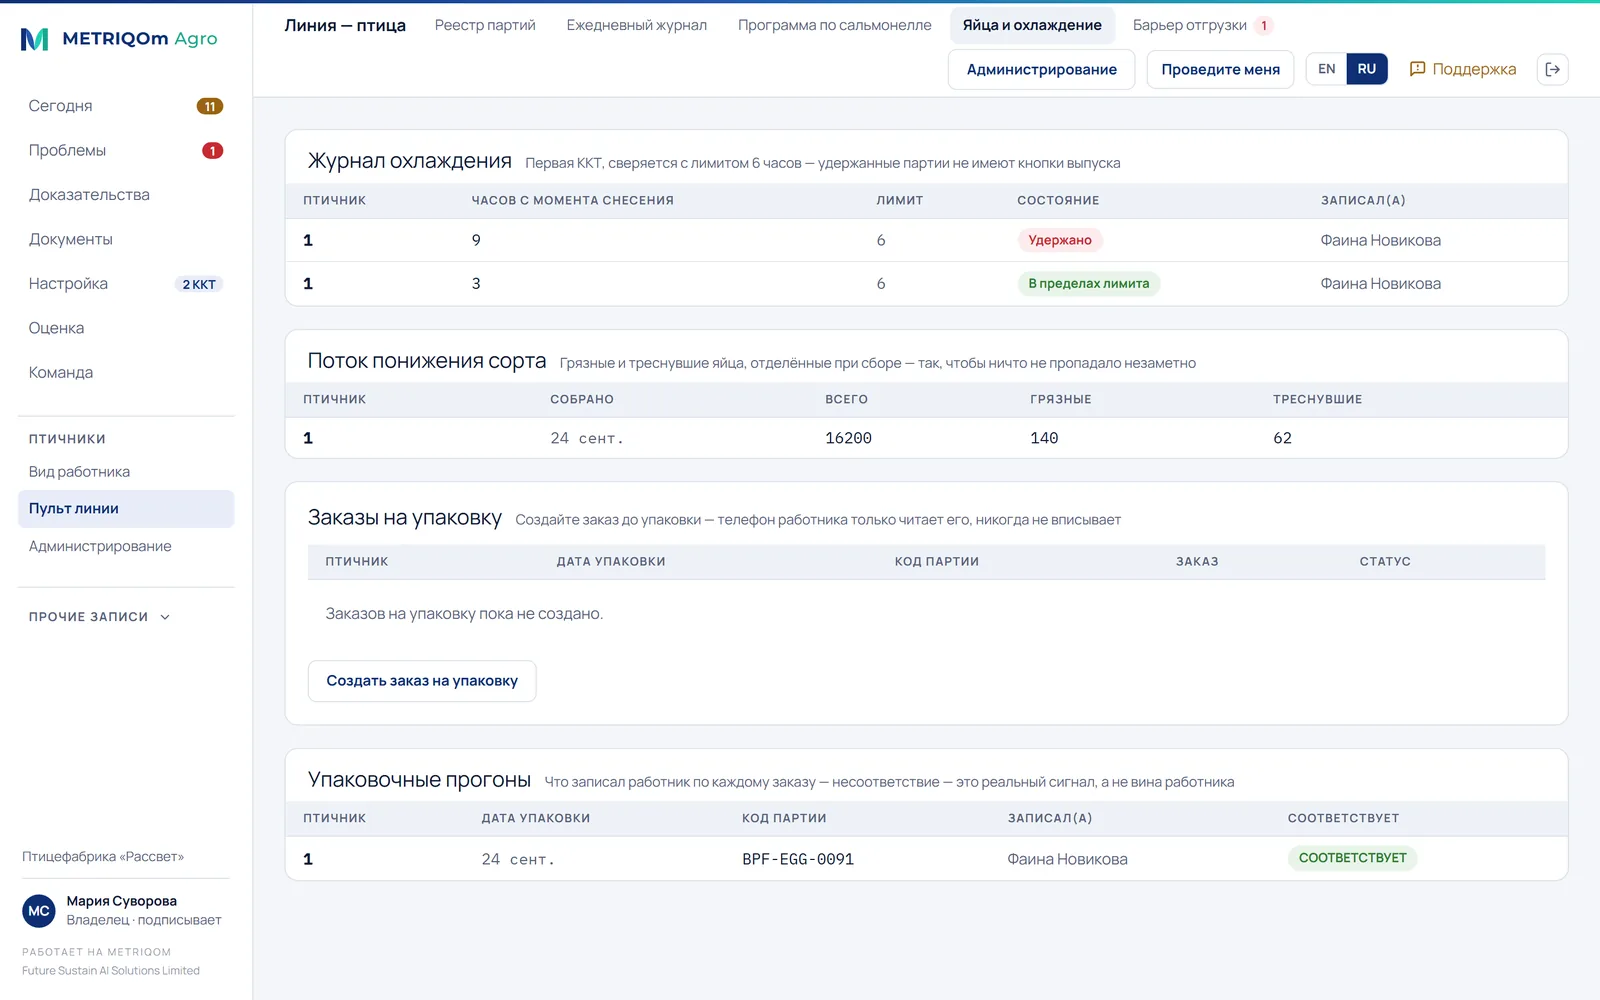
Task: Open Документы in sidebar
Action: click(x=126, y=239)
